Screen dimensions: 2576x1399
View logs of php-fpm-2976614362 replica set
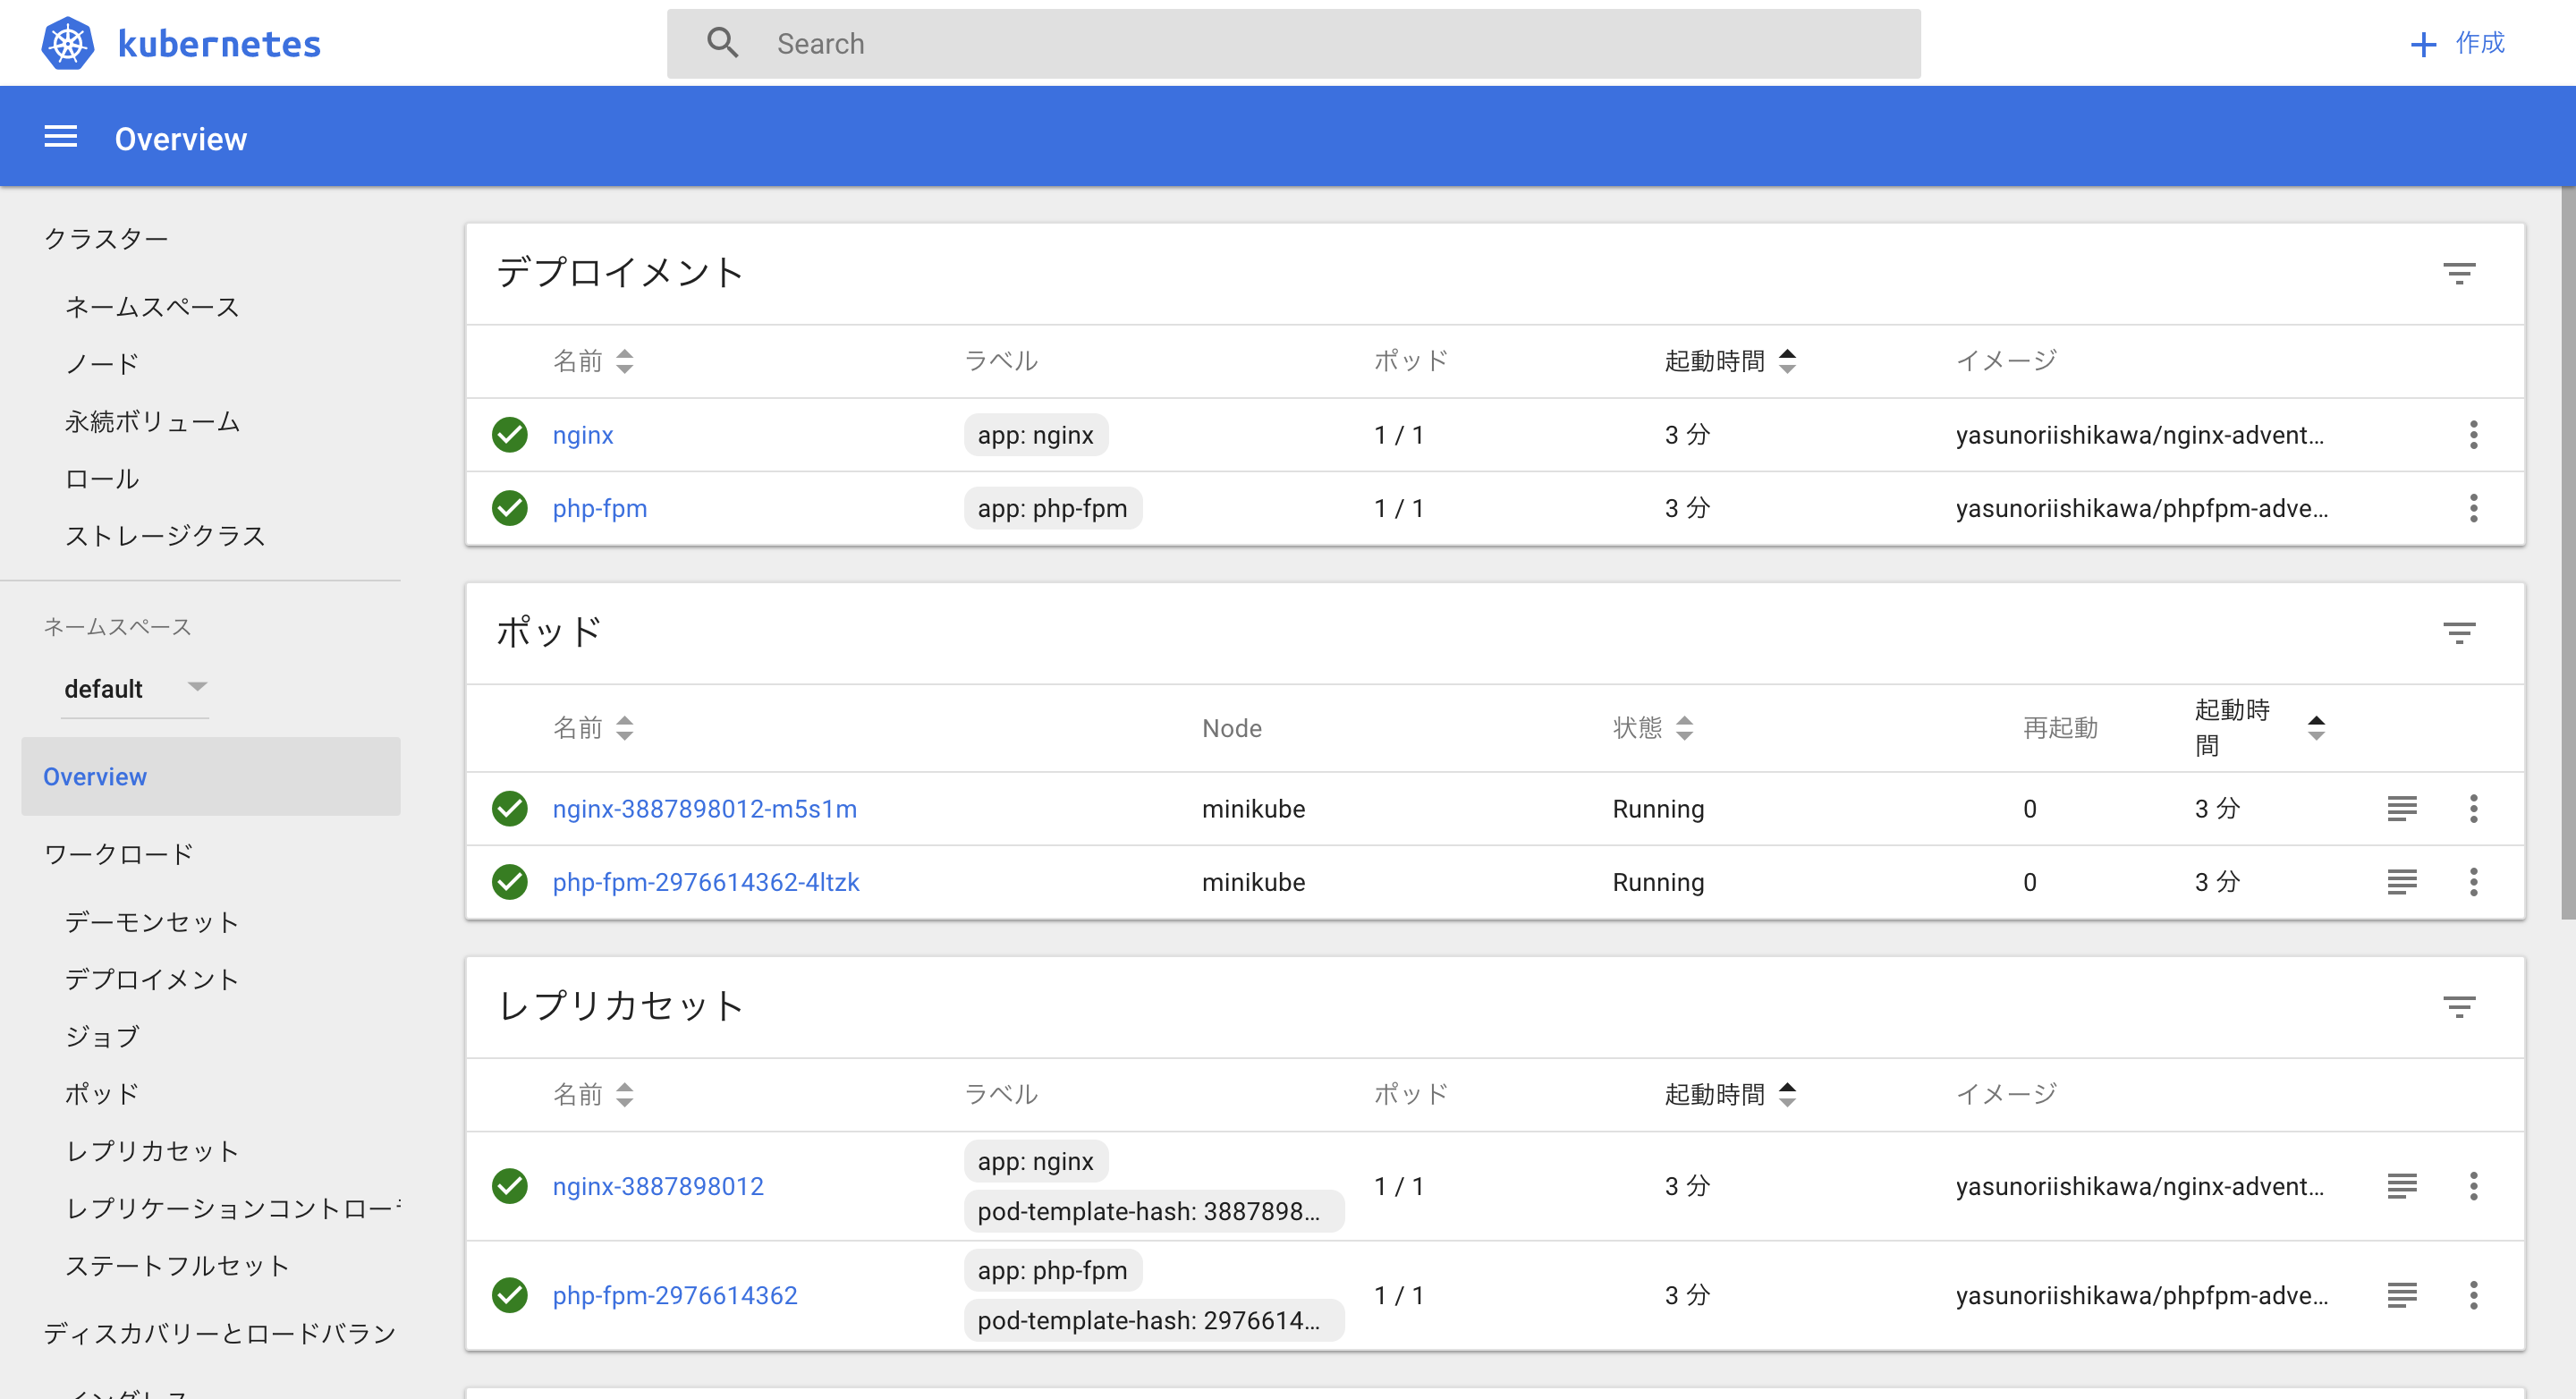point(2402,1295)
